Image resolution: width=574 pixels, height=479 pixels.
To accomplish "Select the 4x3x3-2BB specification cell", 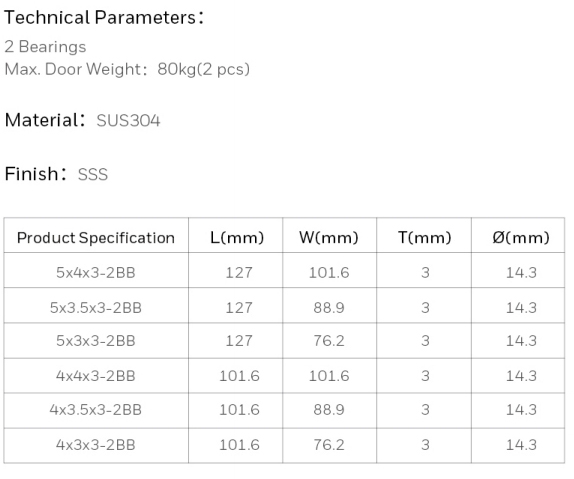I will (x=96, y=445).
